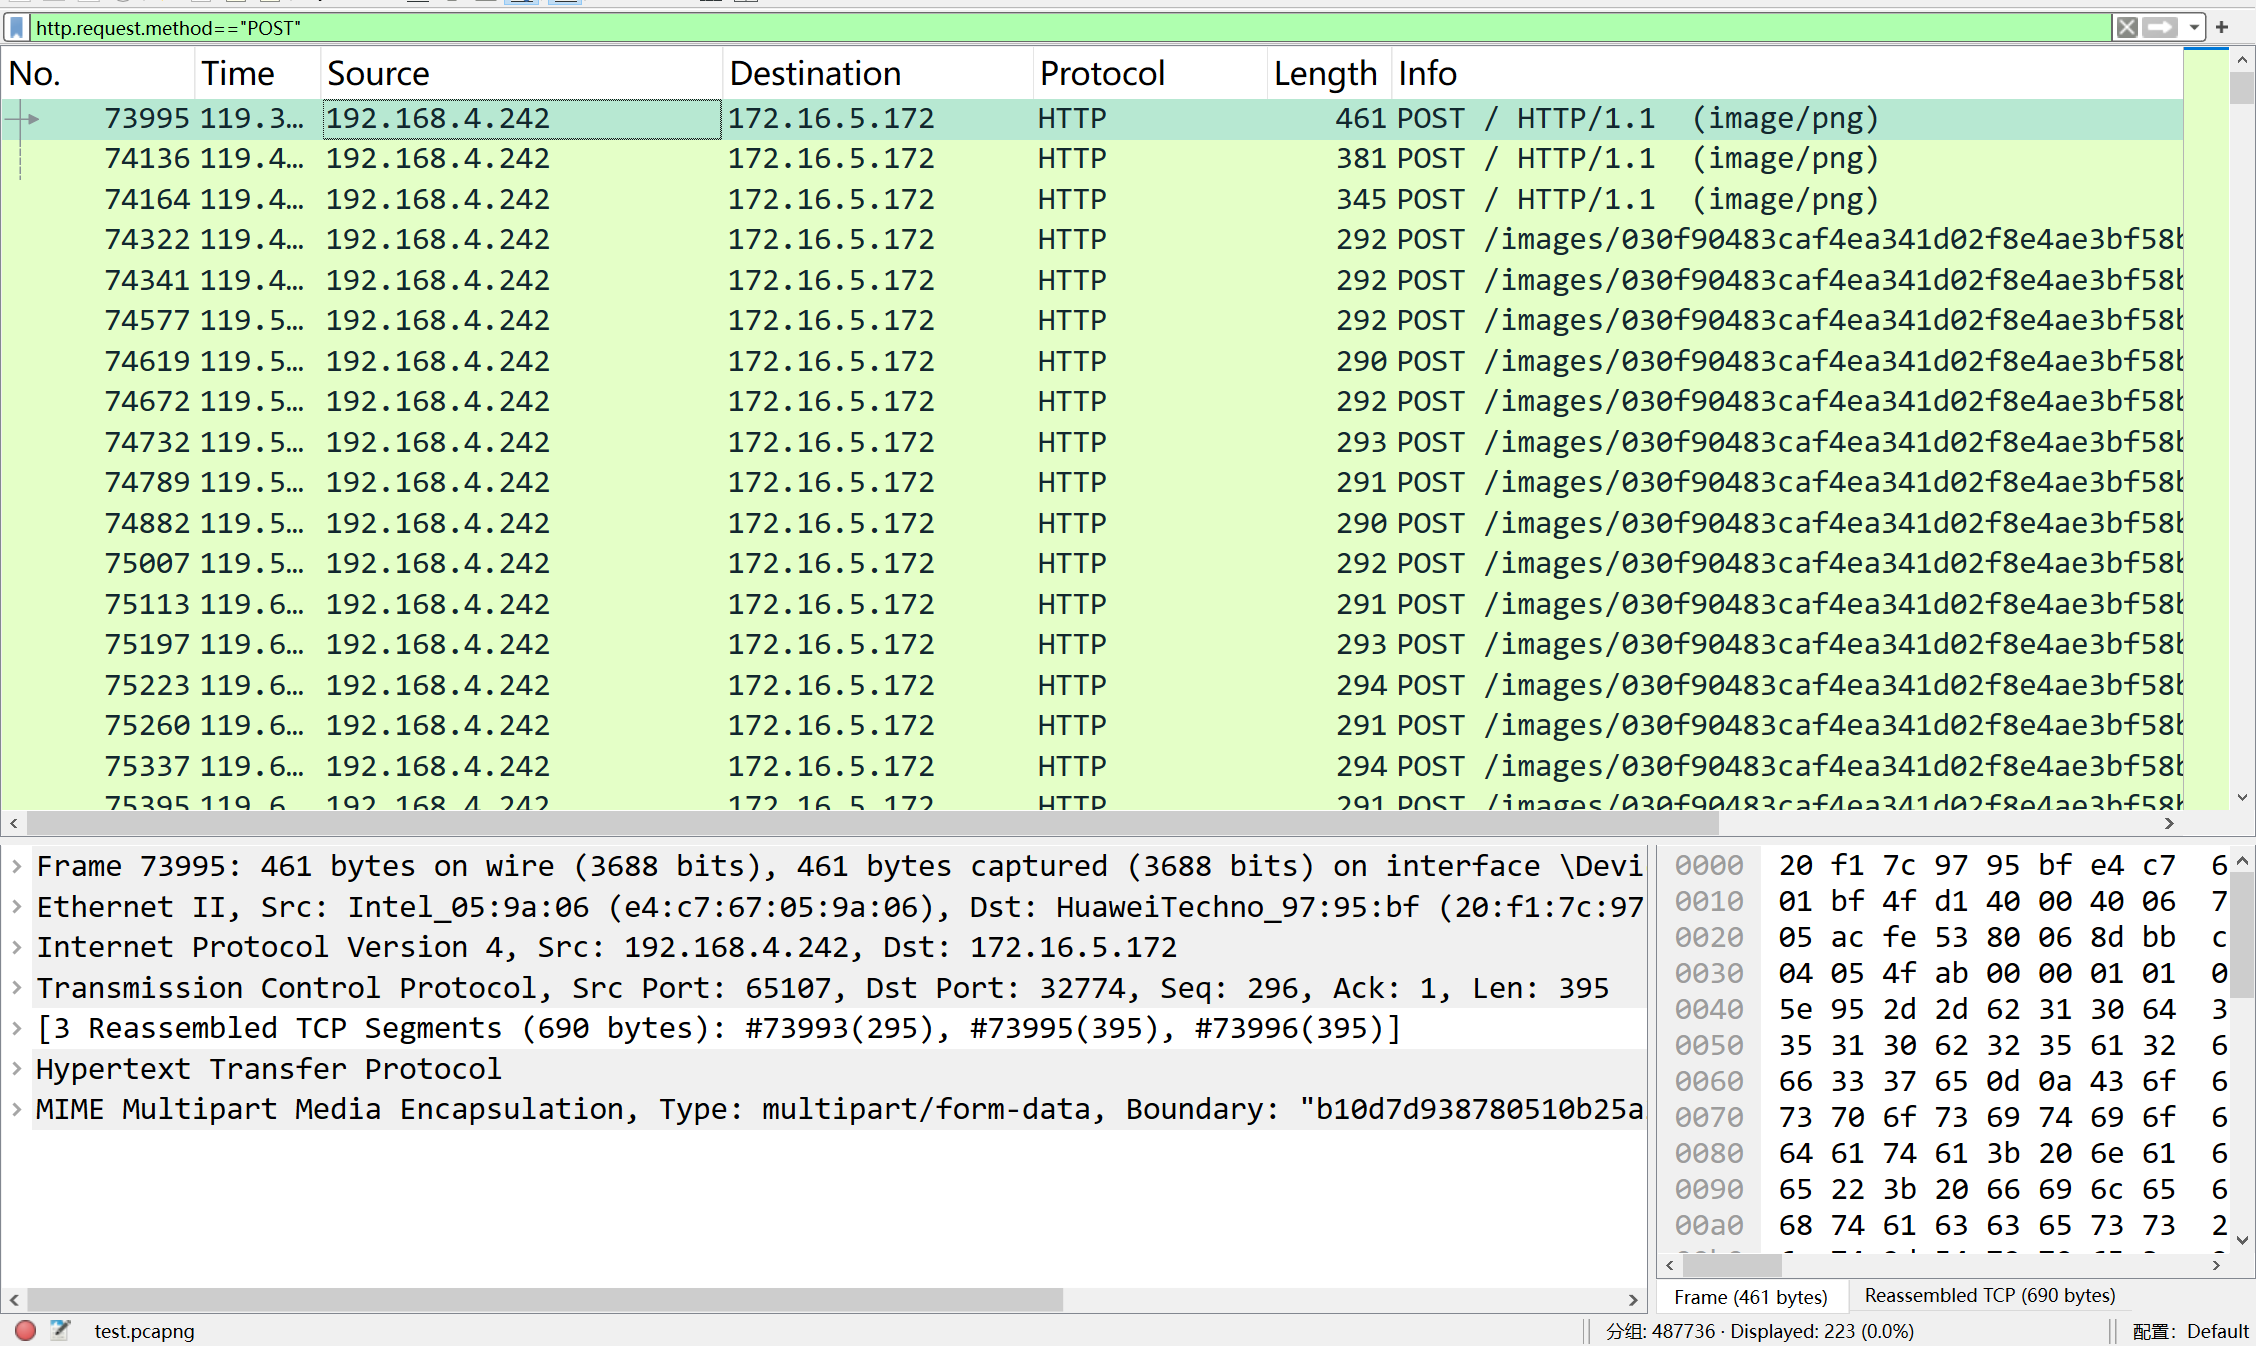The image size is (2256, 1346).
Task: Open capture file comment editor icon
Action: [x=60, y=1330]
